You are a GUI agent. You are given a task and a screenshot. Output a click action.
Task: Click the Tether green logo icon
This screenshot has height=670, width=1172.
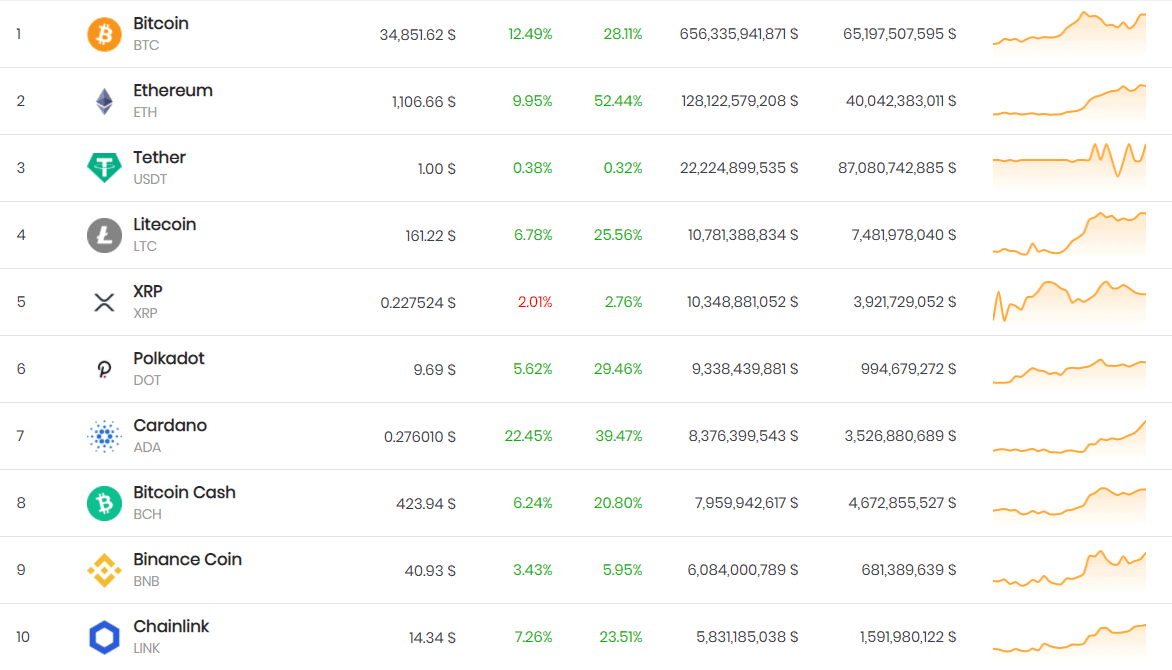[x=104, y=168]
